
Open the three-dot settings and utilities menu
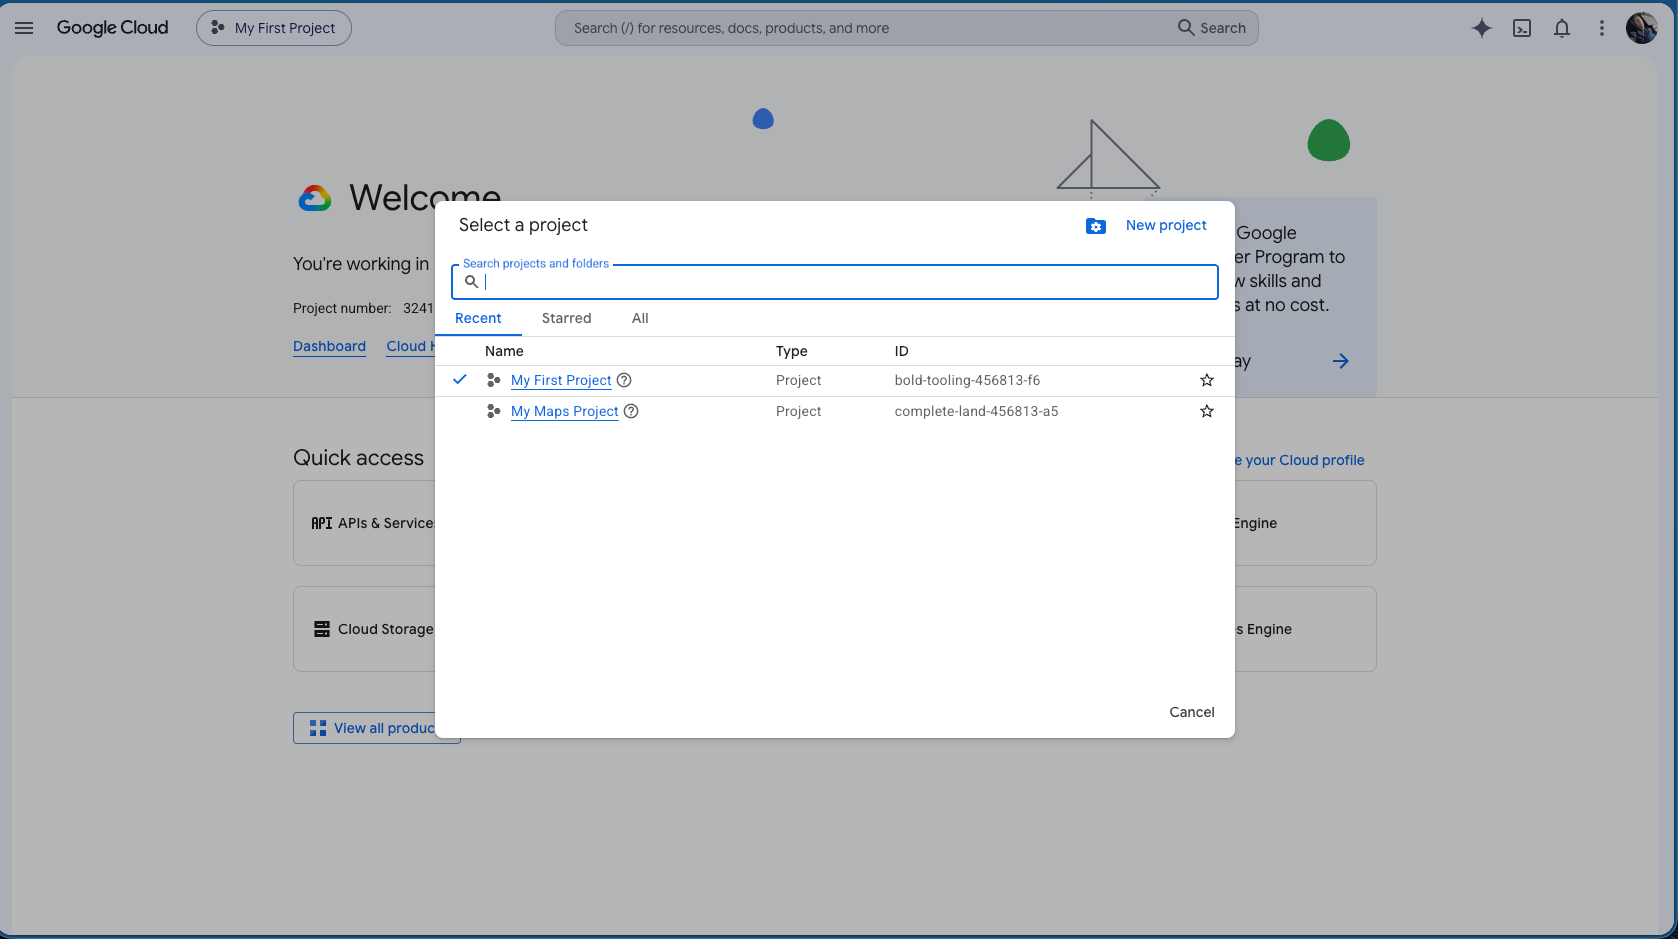(x=1602, y=28)
